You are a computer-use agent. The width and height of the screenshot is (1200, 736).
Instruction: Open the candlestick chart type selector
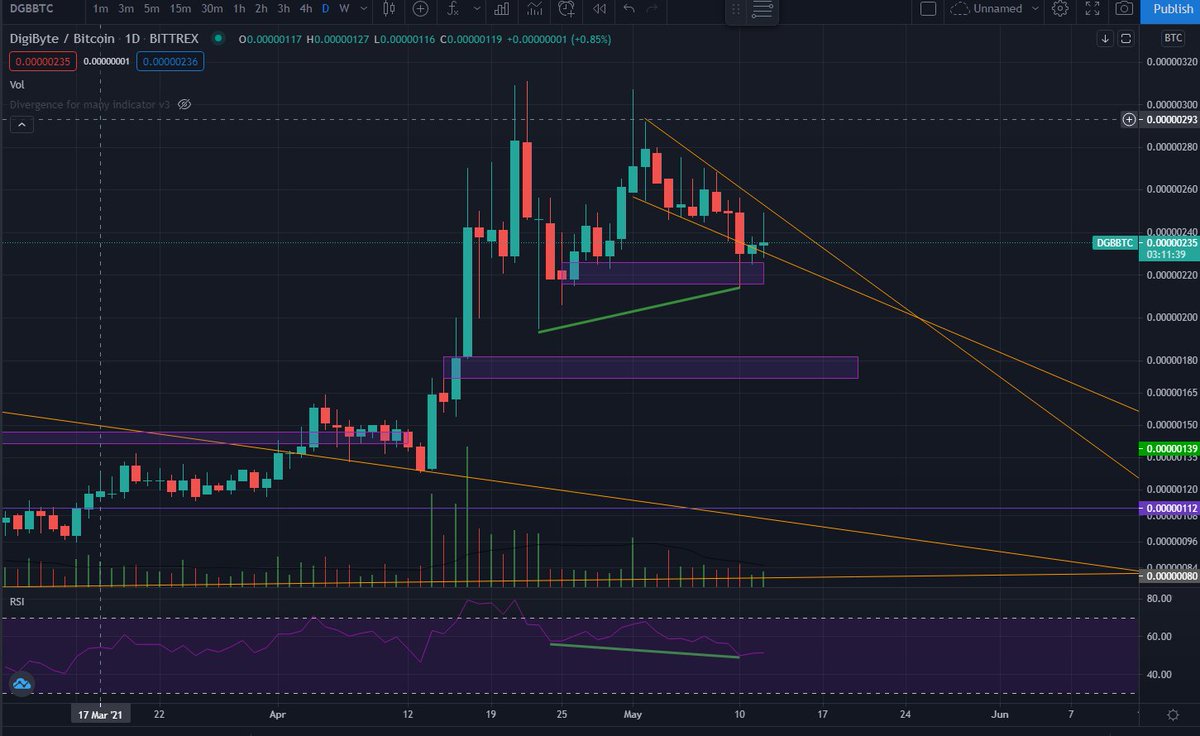pos(388,9)
